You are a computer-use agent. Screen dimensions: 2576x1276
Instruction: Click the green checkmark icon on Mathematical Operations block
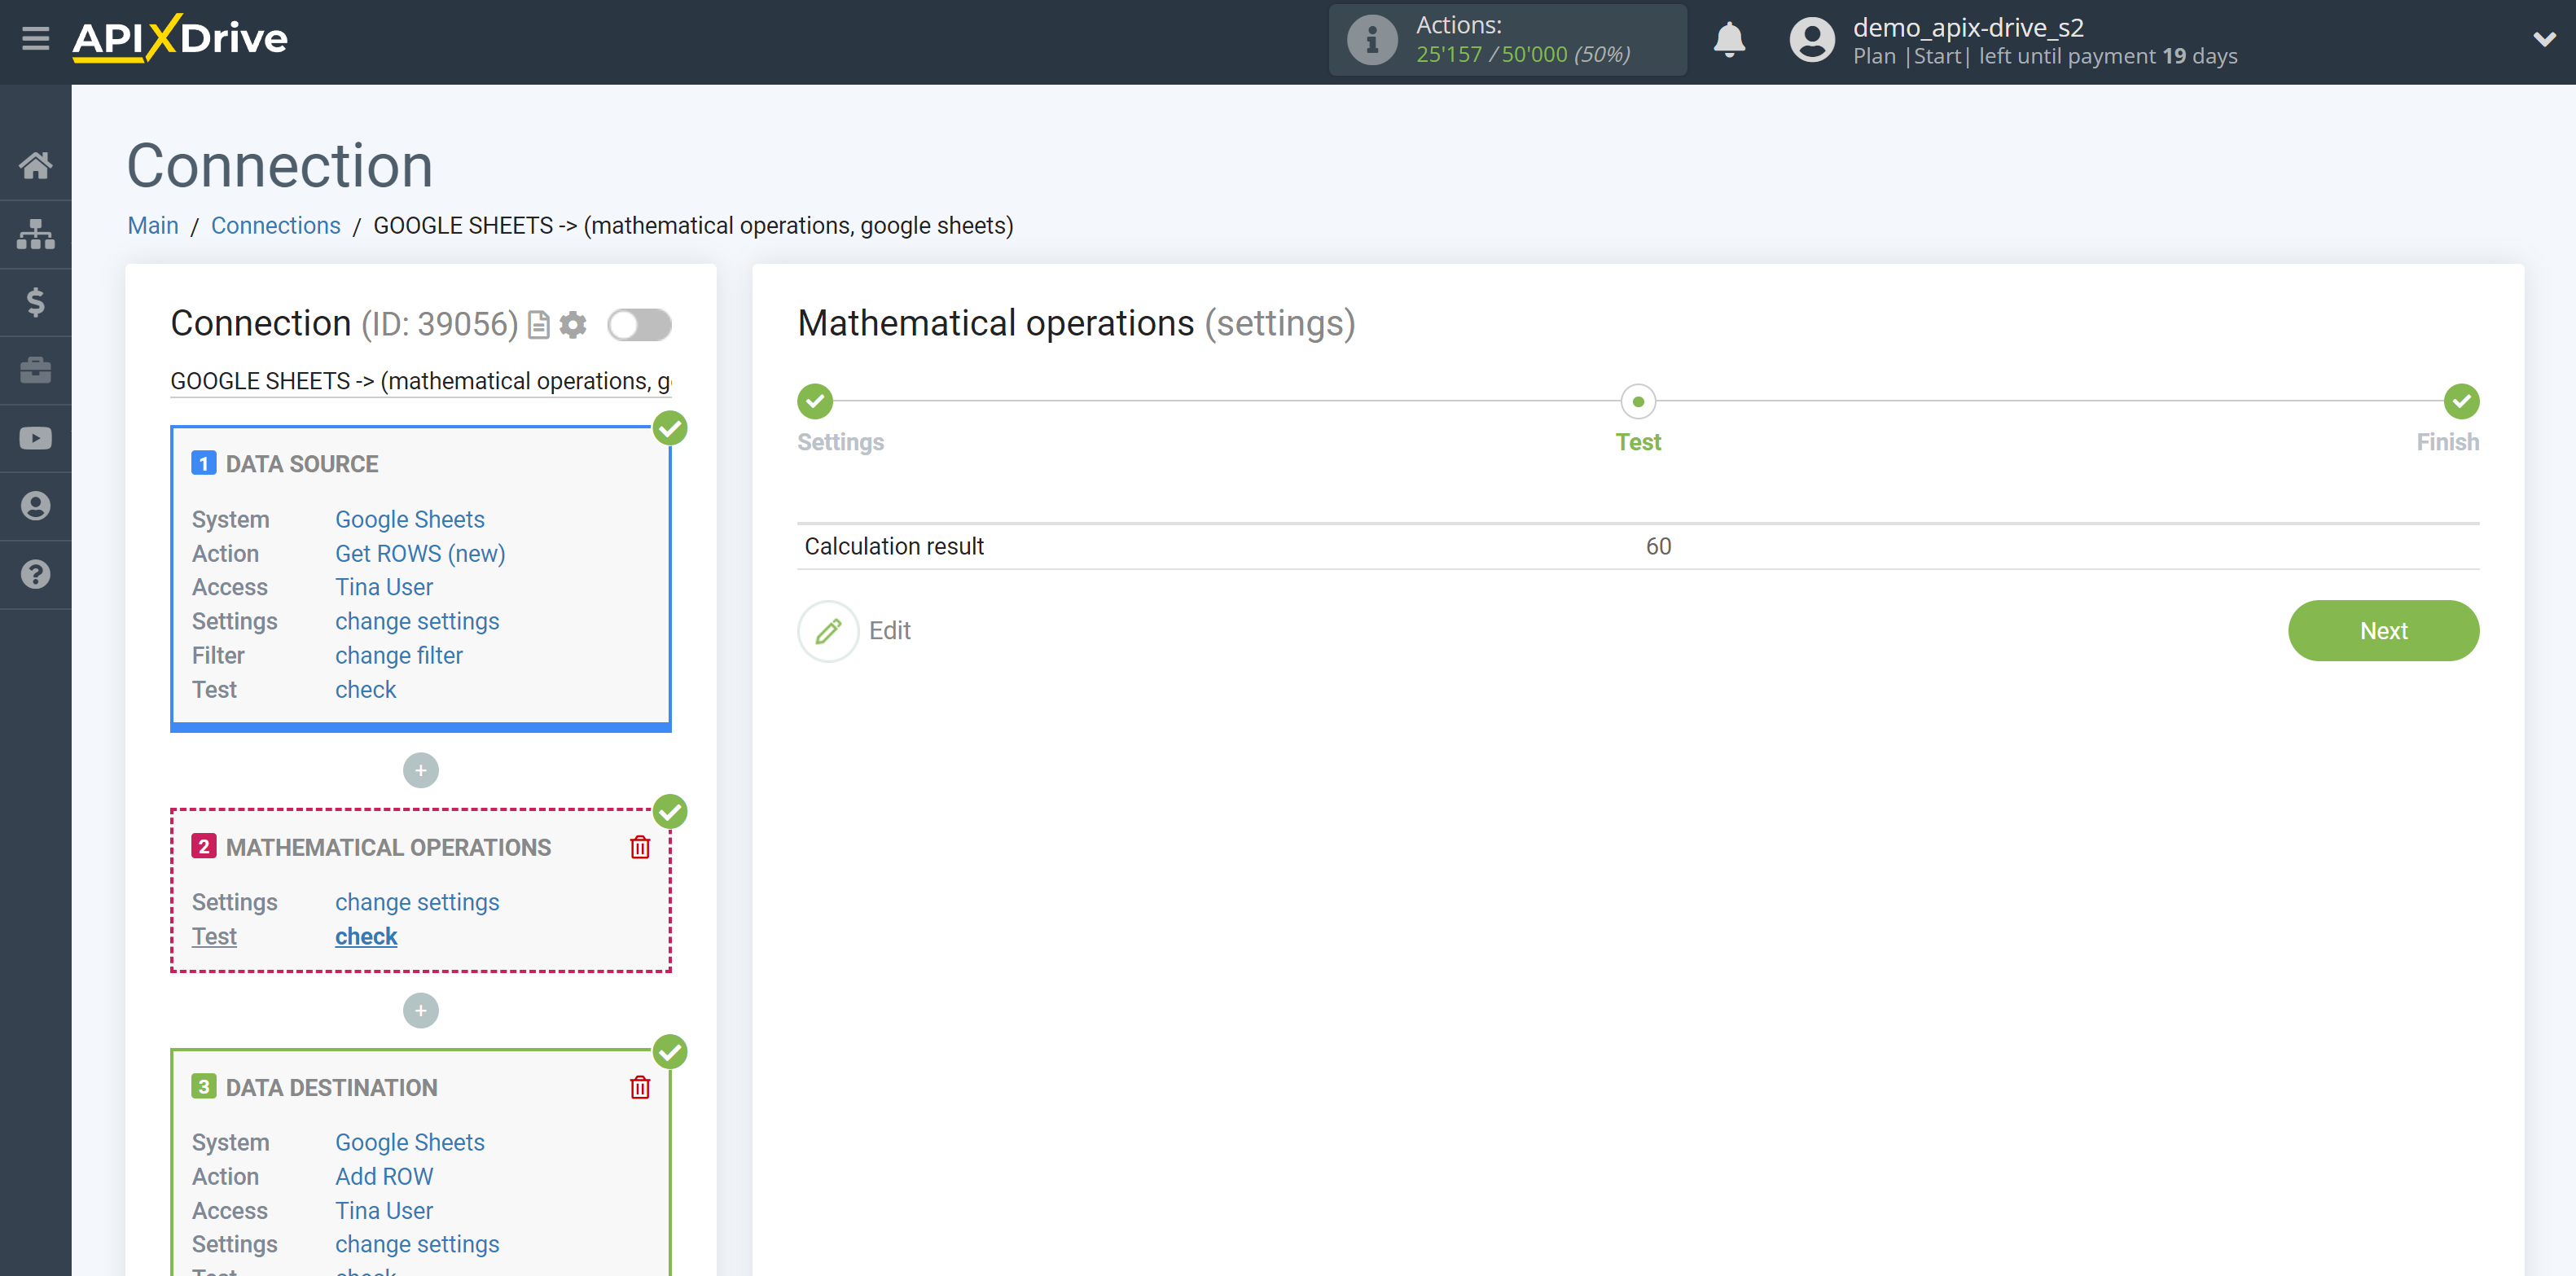click(669, 809)
